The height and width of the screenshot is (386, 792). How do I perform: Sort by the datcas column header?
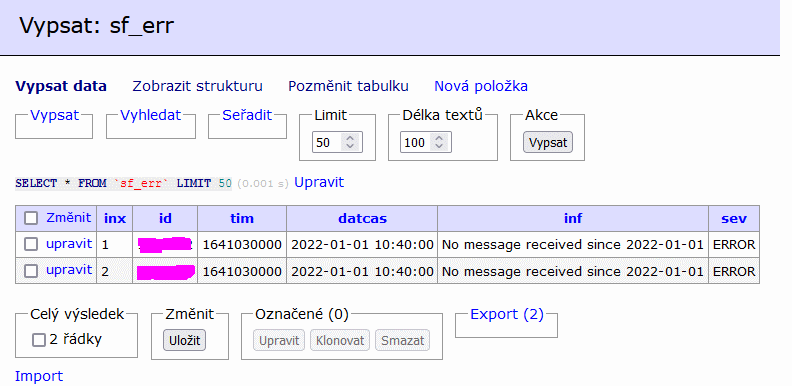pos(362,218)
